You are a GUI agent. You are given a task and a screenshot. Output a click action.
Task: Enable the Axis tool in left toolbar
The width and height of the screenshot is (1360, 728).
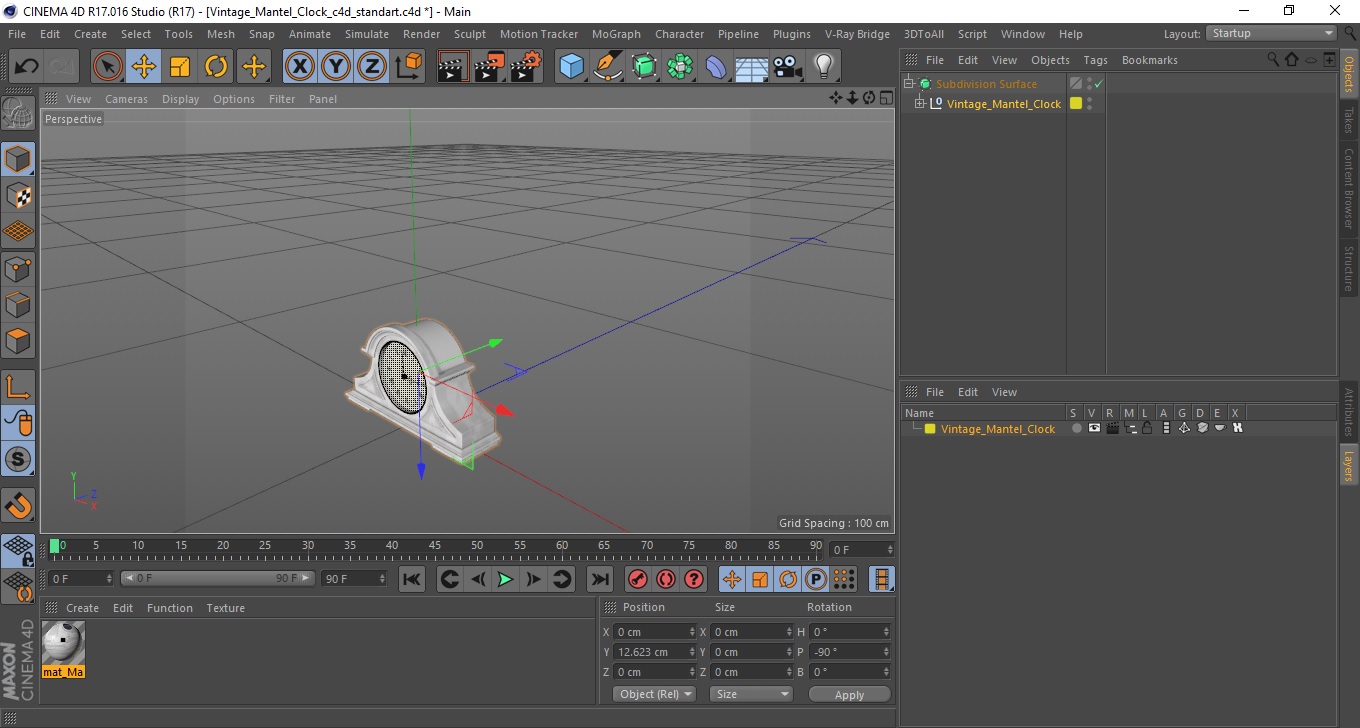click(18, 387)
